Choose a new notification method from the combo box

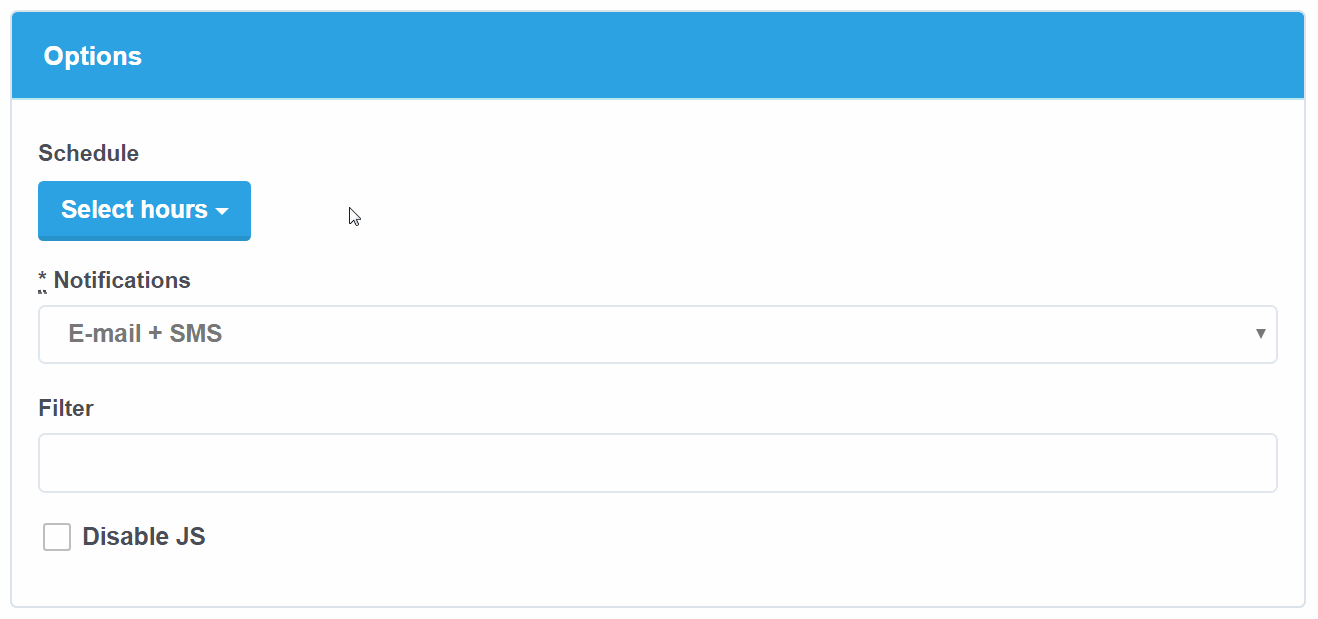point(658,334)
